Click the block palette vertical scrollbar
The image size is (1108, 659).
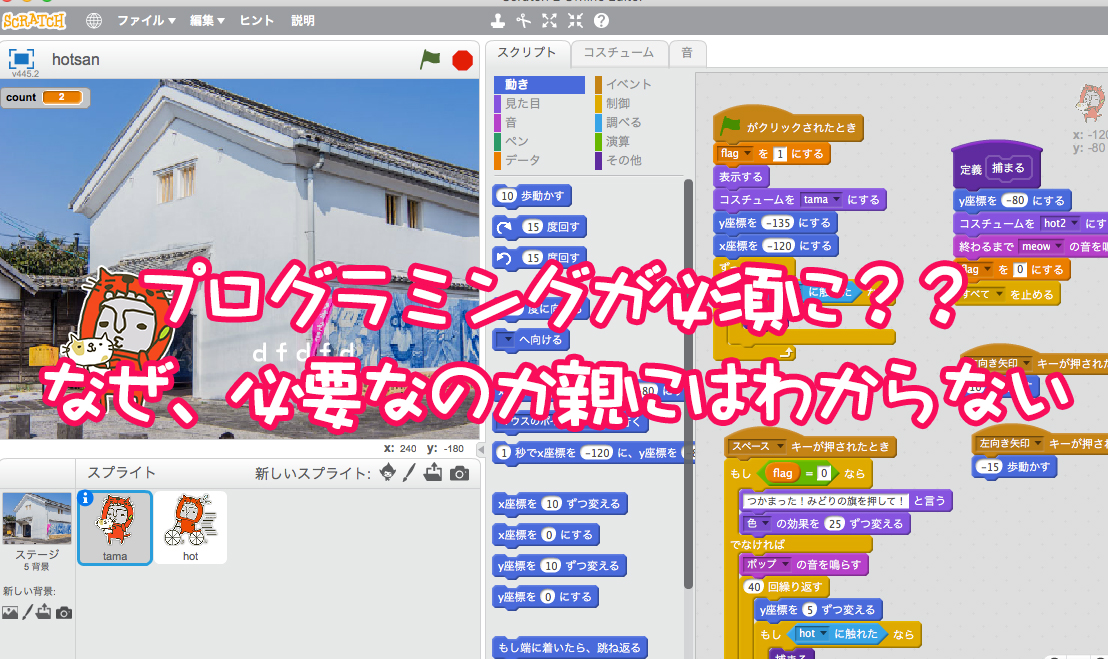point(687,380)
